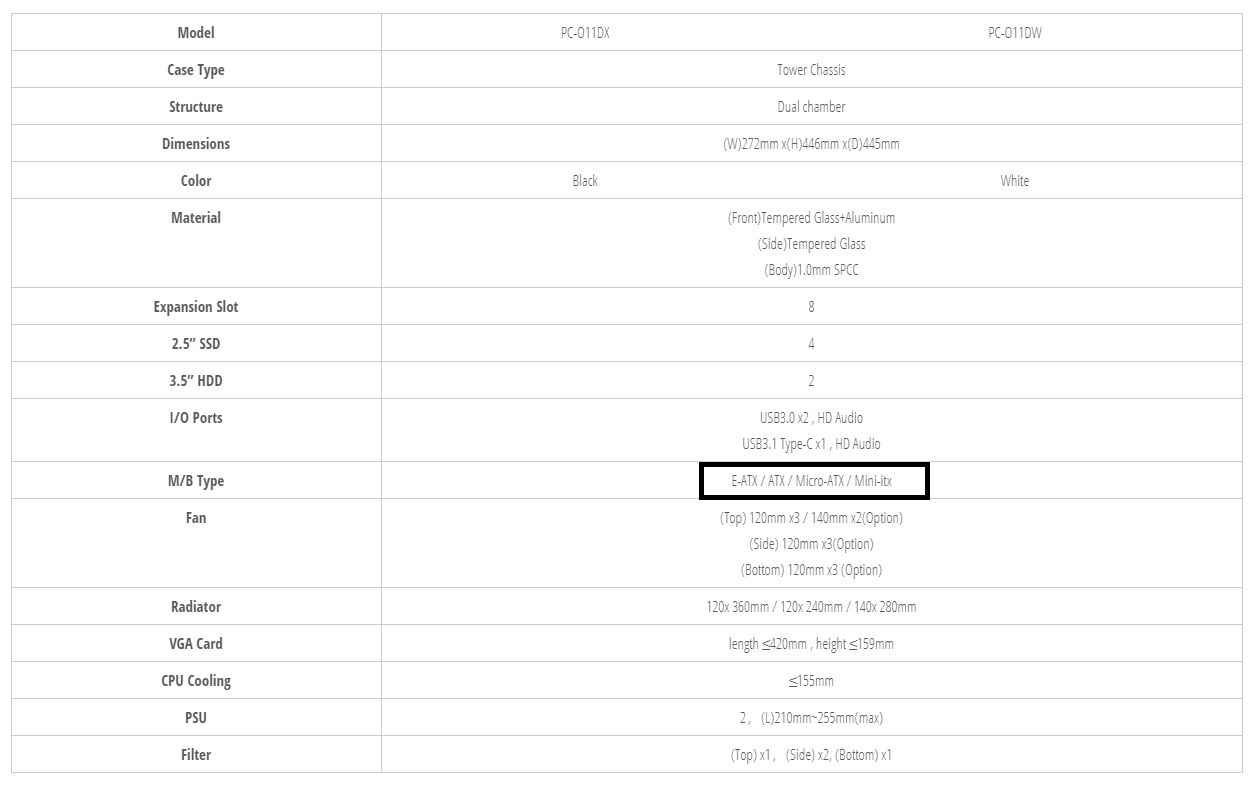Click the (Body)1.0mm SPCC material line
This screenshot has width=1257, height=785.
click(811, 270)
